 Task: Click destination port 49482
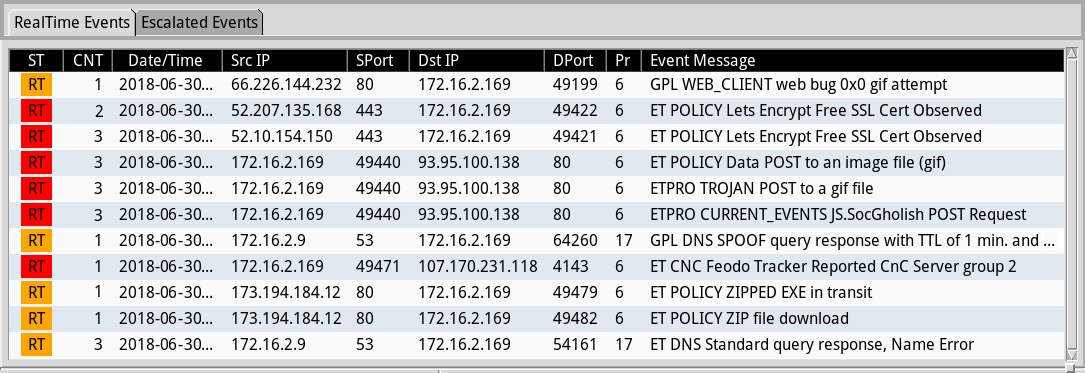pos(574,319)
